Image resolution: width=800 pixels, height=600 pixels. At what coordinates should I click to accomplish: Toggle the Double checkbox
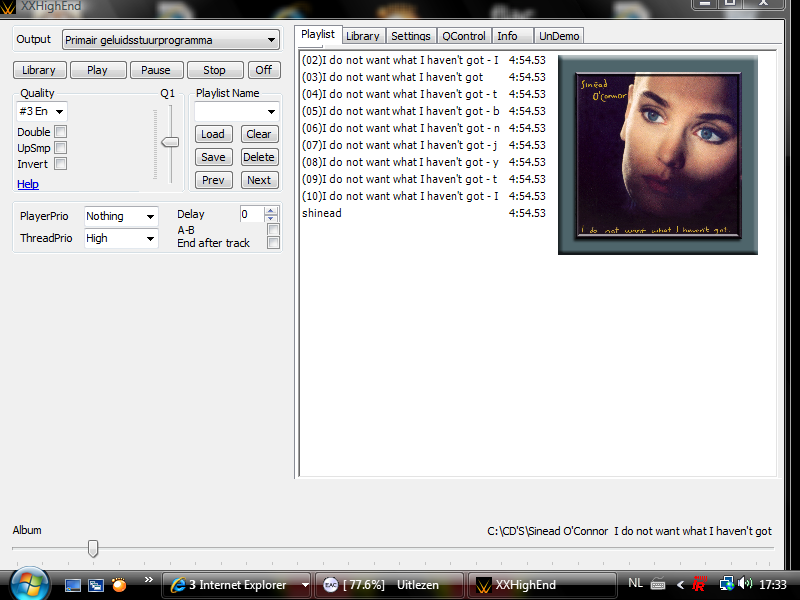coord(61,132)
